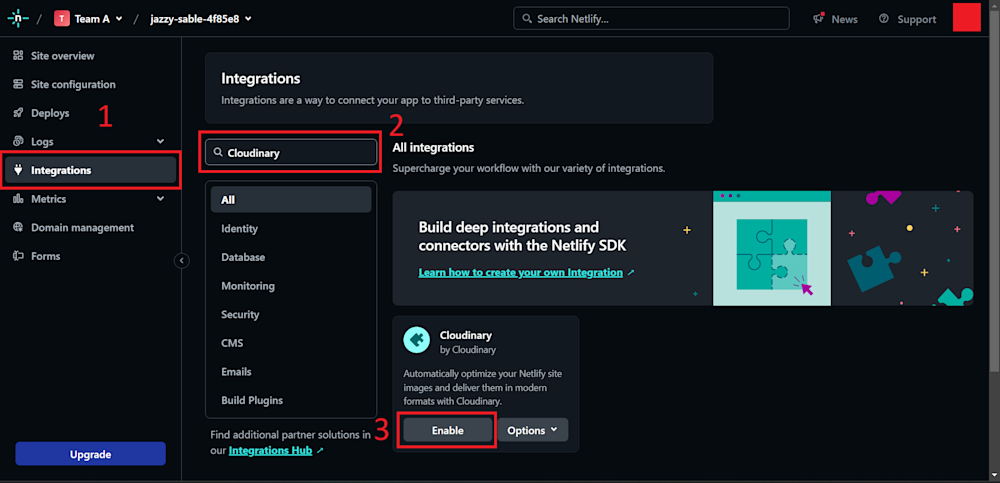The height and width of the screenshot is (483, 1000).
Task: Open Support help icon
Action: pyautogui.click(x=884, y=19)
